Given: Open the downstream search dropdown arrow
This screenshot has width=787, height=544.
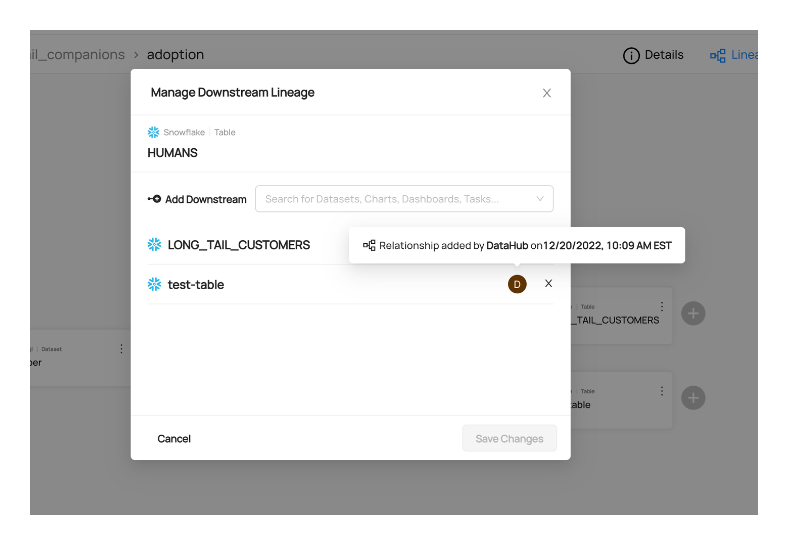Looking at the screenshot, I should click(x=540, y=199).
